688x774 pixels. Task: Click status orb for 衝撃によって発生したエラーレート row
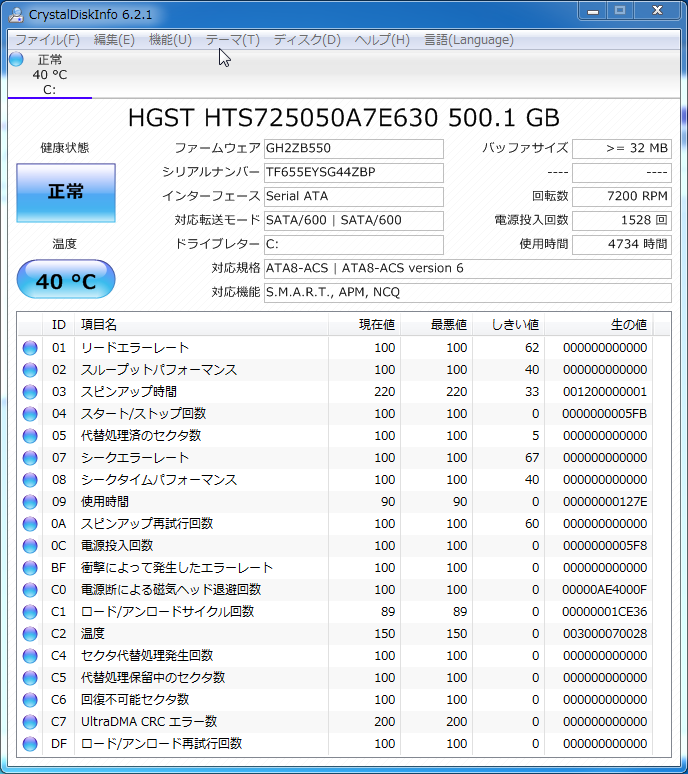tap(30, 568)
